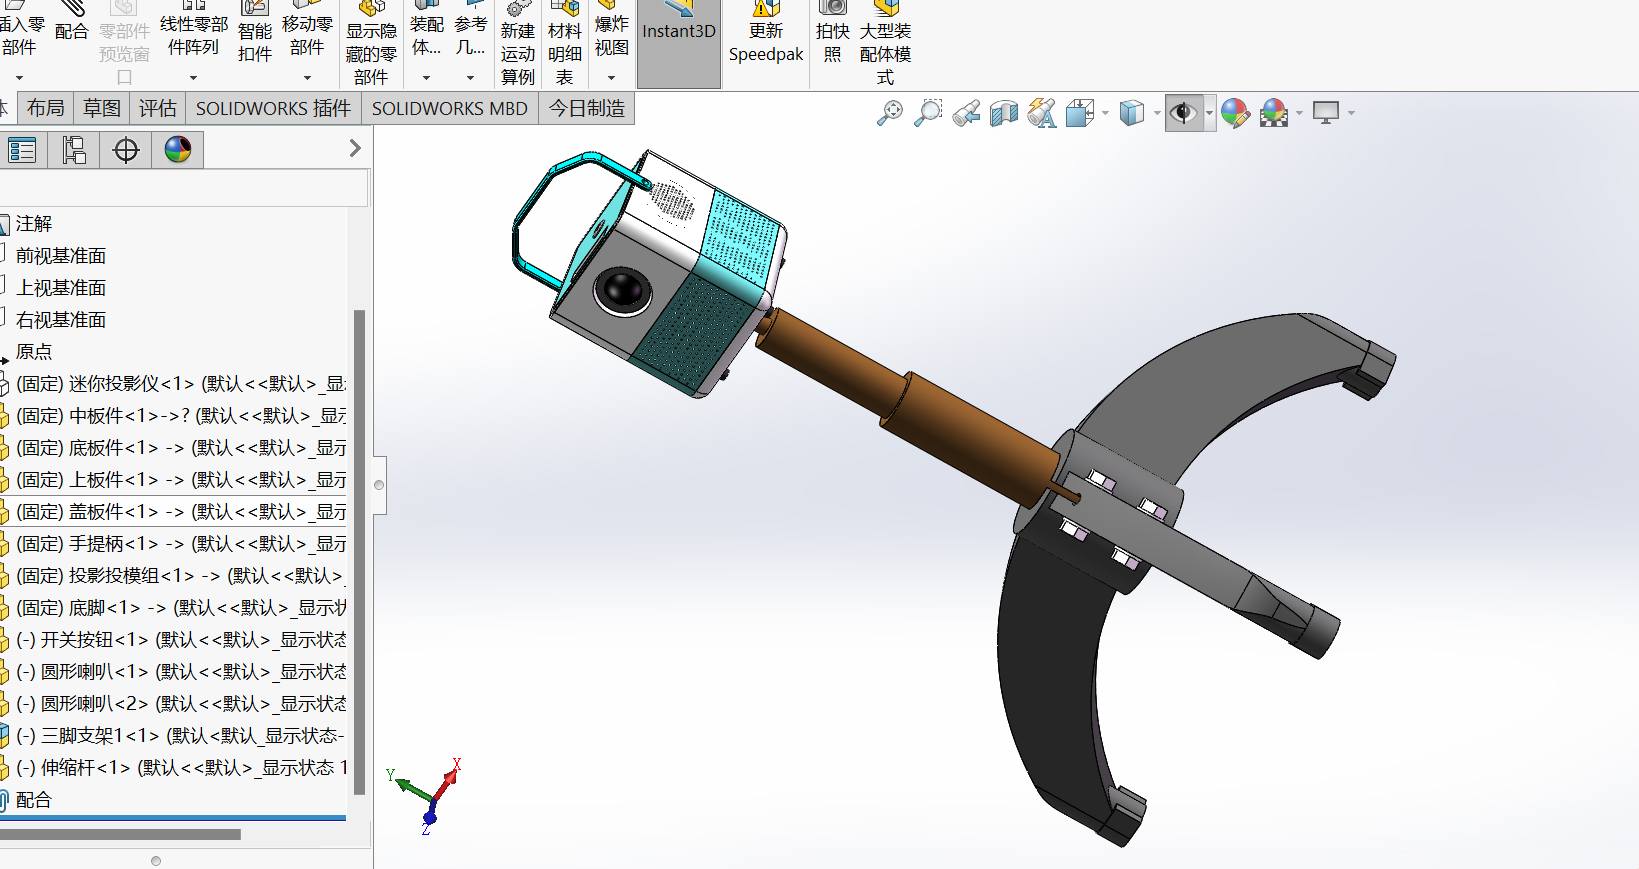This screenshot has height=869, width=1639.
Task: Open SOLIDWORKS 插件 tab
Action: point(273,108)
